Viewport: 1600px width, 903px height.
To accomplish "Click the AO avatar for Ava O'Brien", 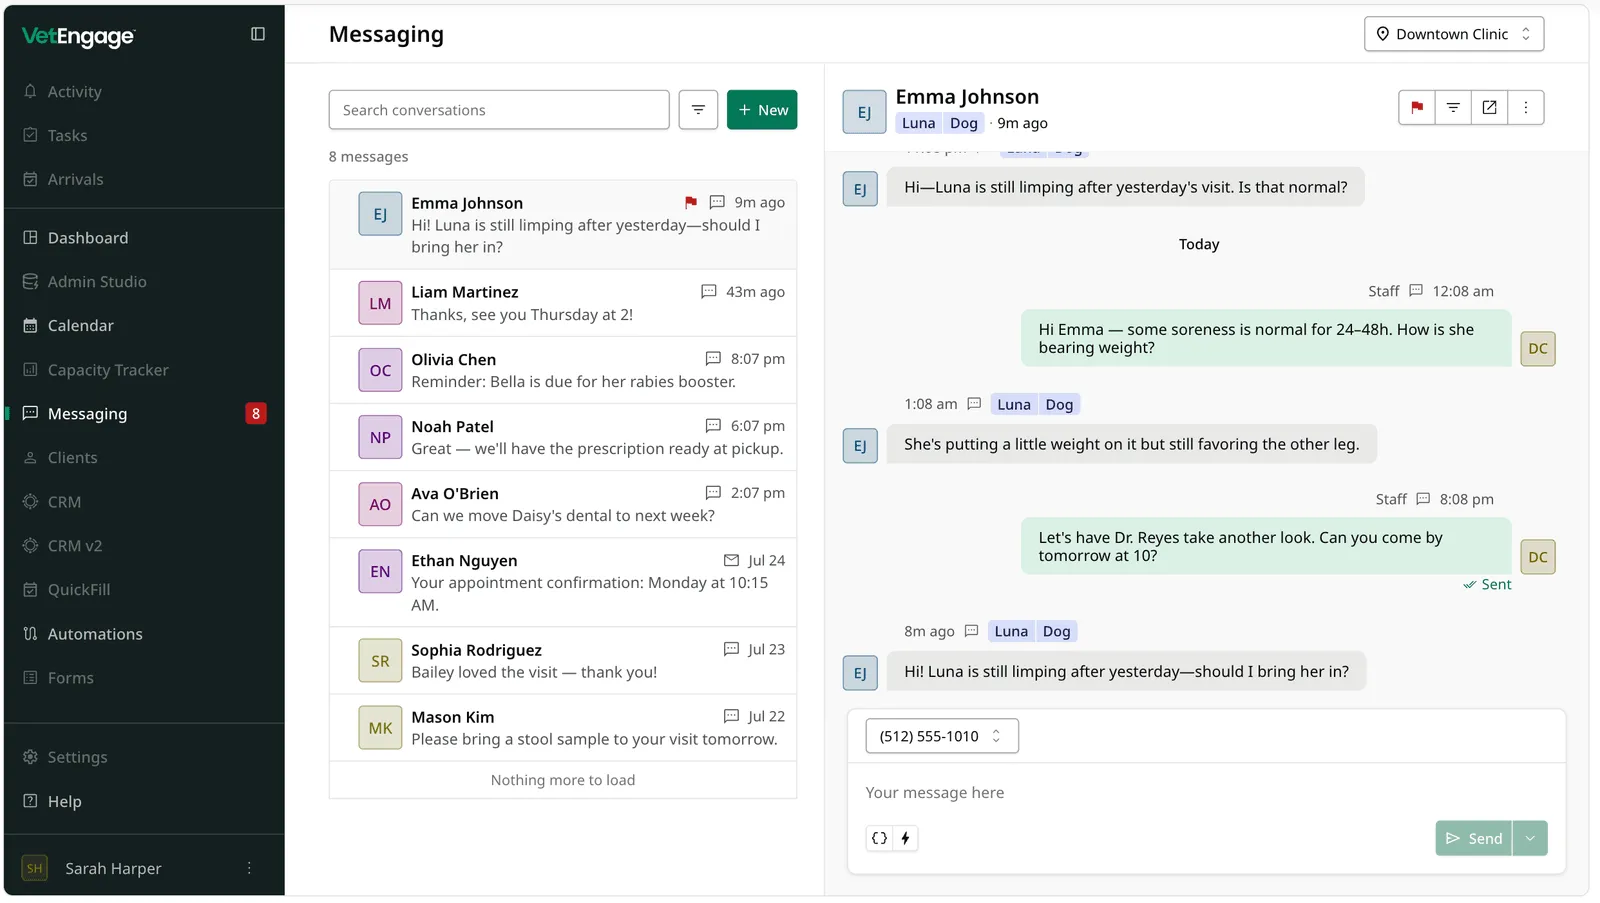I will [380, 504].
